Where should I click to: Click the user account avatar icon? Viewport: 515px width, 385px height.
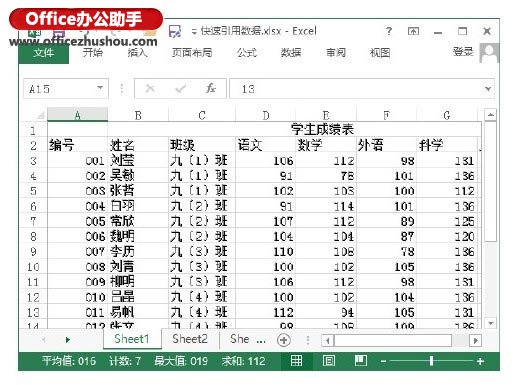tap(489, 53)
